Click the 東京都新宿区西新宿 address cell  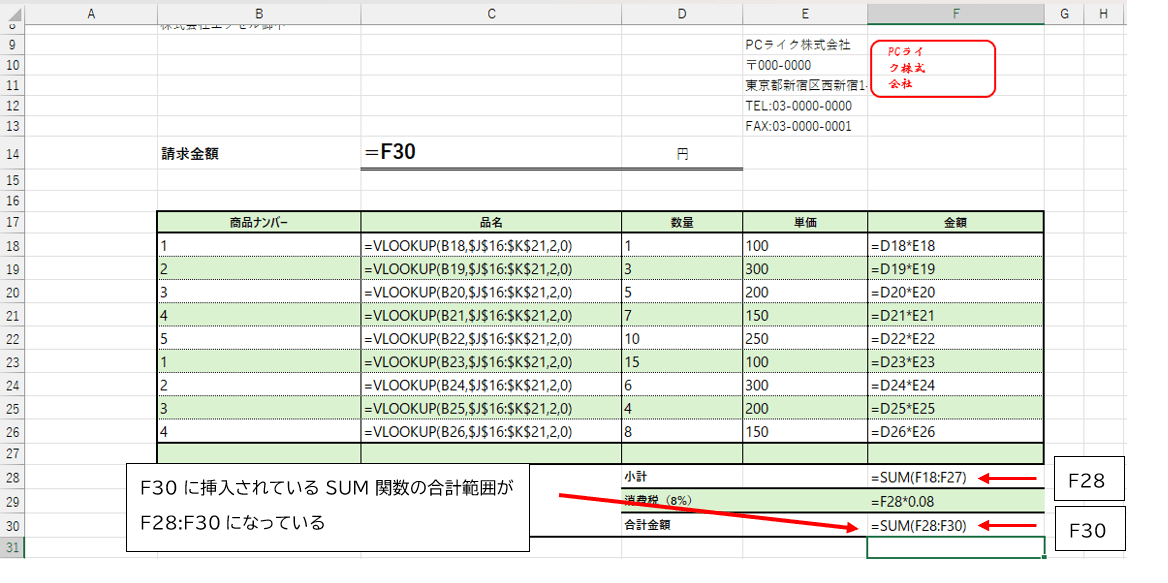tap(805, 85)
